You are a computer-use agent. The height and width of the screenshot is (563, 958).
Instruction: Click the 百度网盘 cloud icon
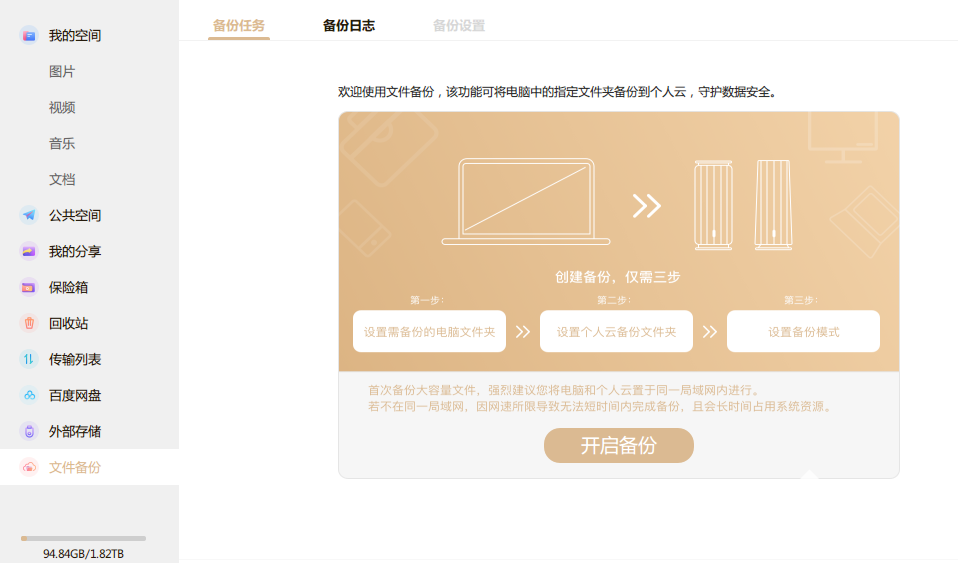click(x=29, y=395)
